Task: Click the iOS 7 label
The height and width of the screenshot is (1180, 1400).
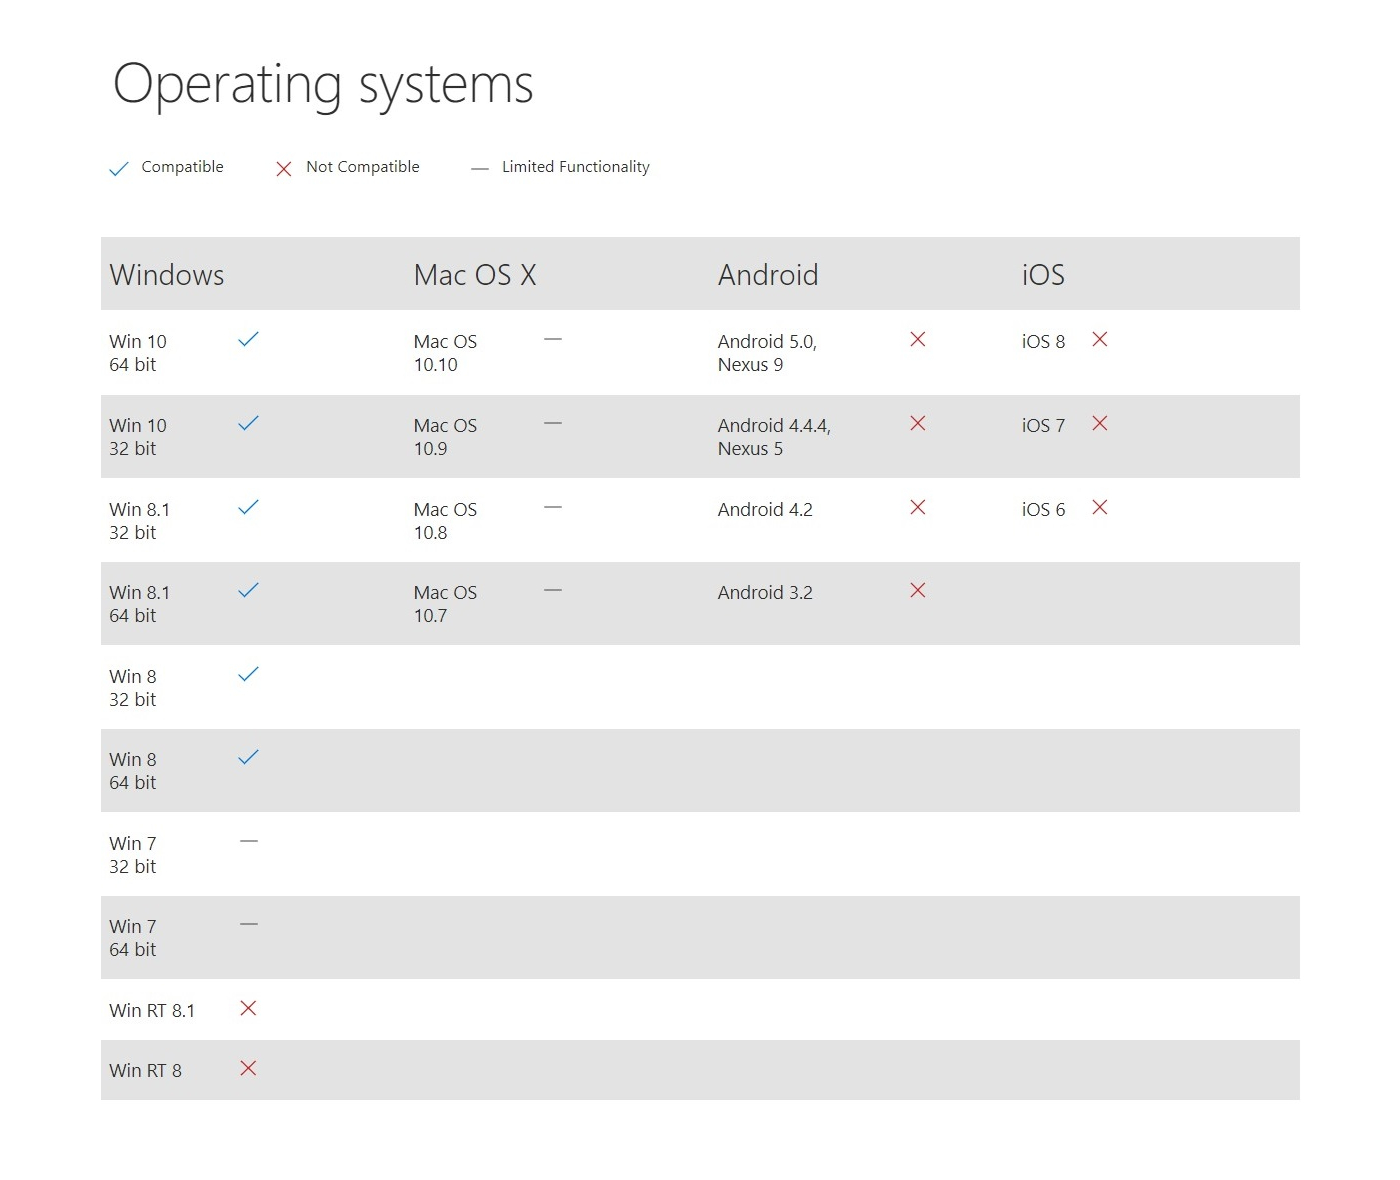Action: [x=1043, y=425]
